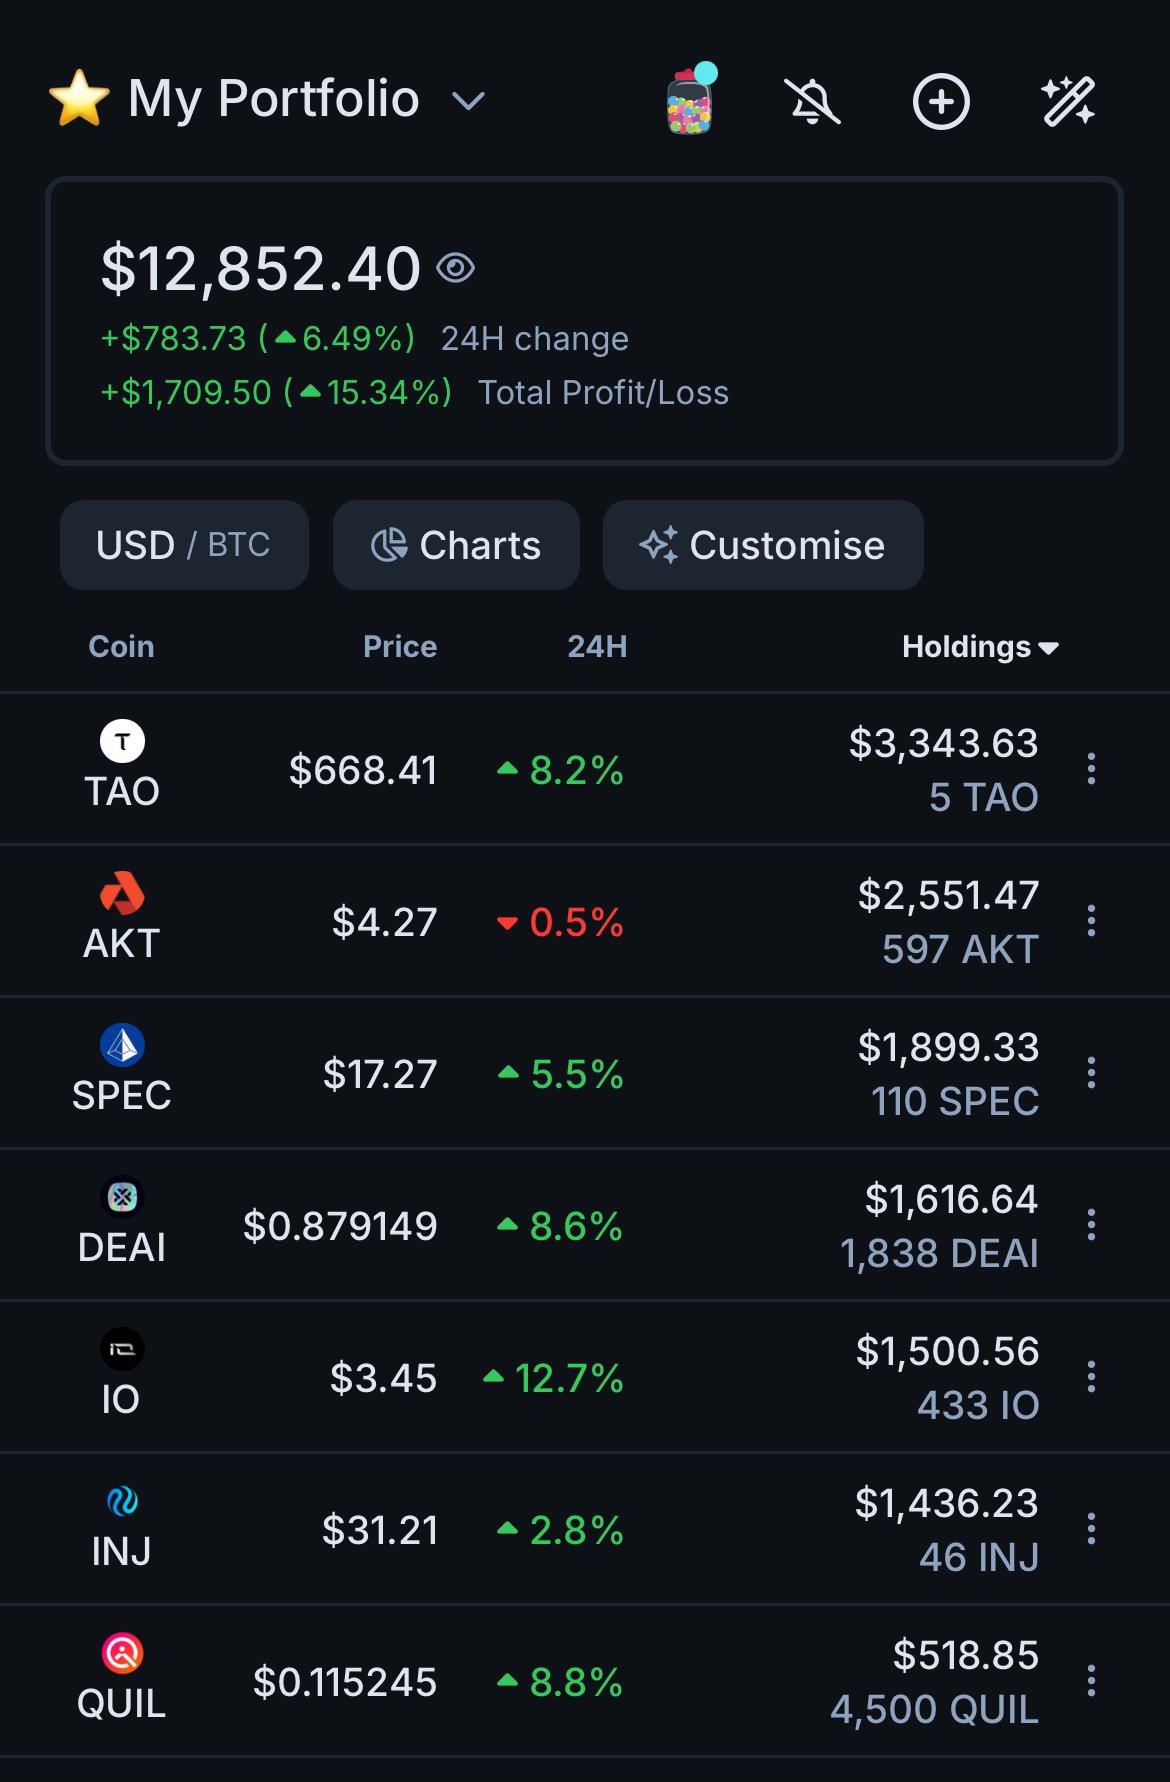Click the DEAI coin logo
The width and height of the screenshot is (1170, 1782).
coord(122,1197)
